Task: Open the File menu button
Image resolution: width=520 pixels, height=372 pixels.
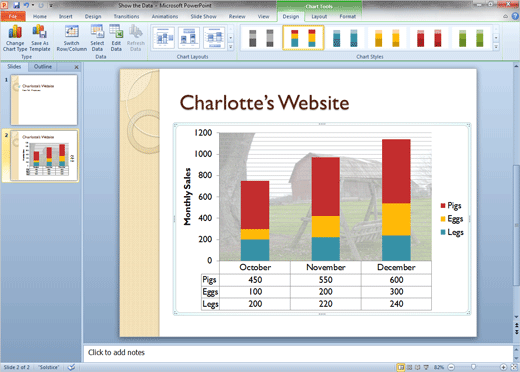Action: coord(13,16)
